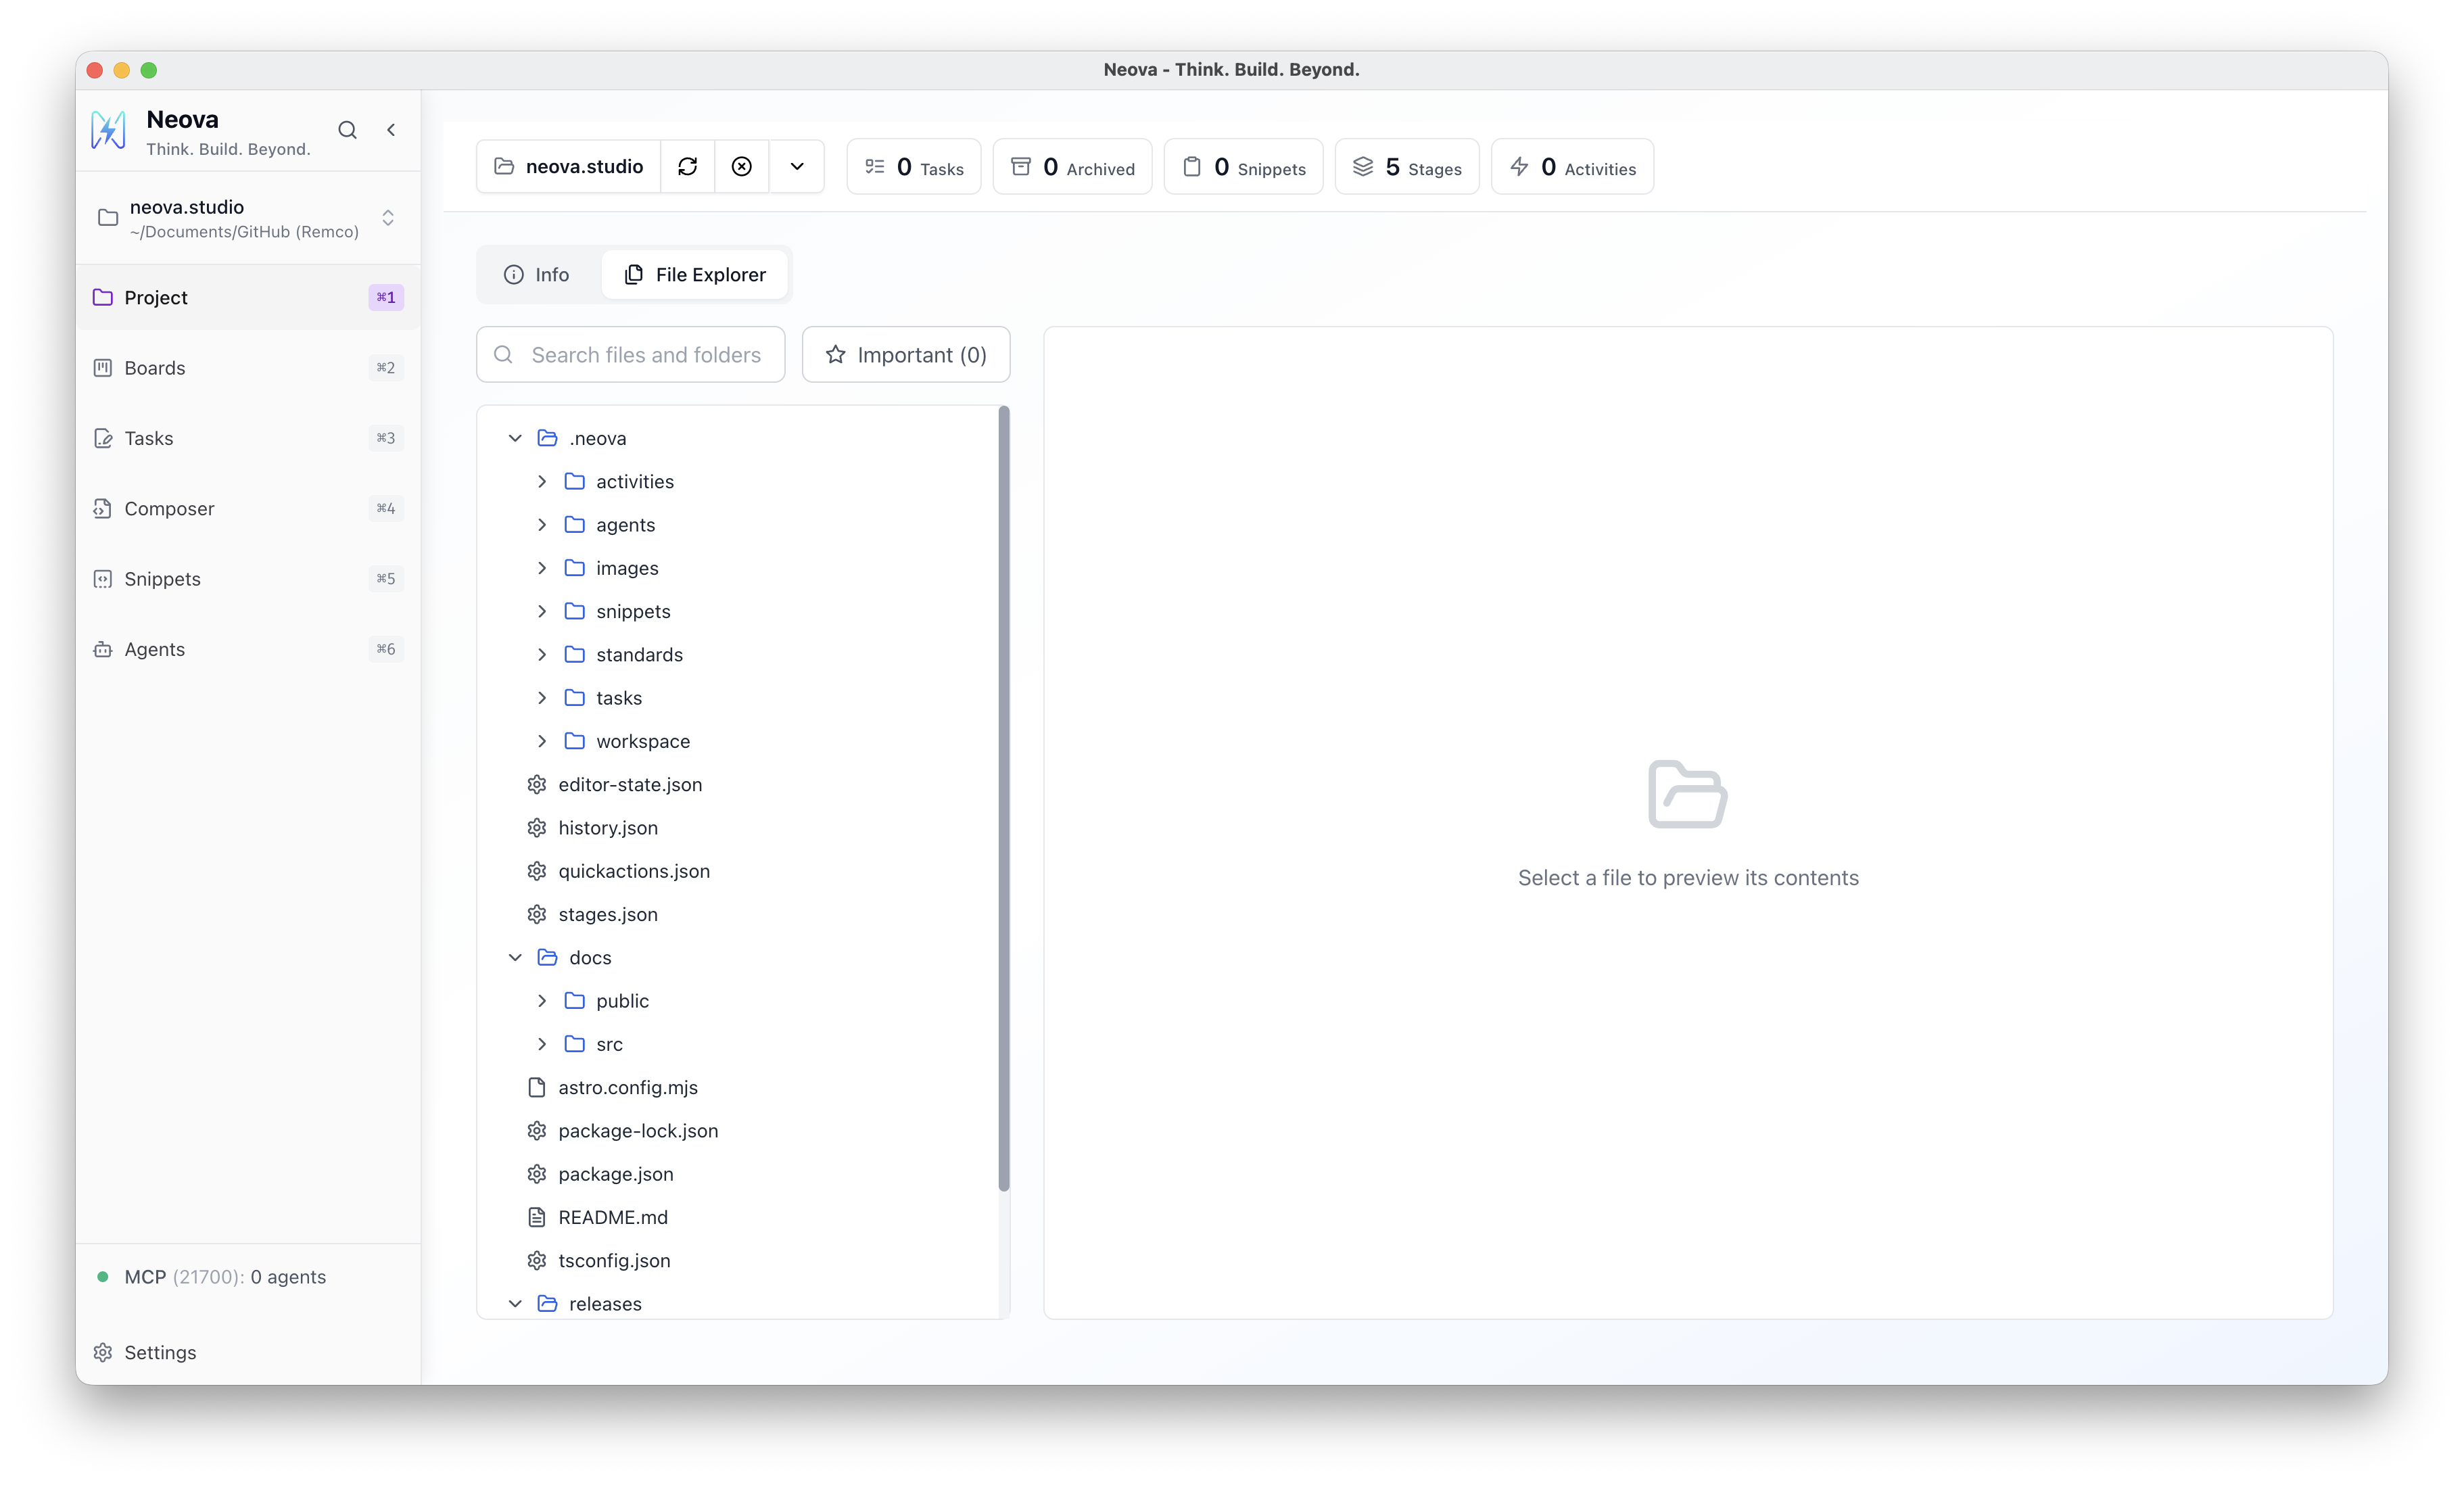This screenshot has width=2464, height=1485.
Task: Open the project switcher chevron next to neova.studio
Action: [387, 218]
